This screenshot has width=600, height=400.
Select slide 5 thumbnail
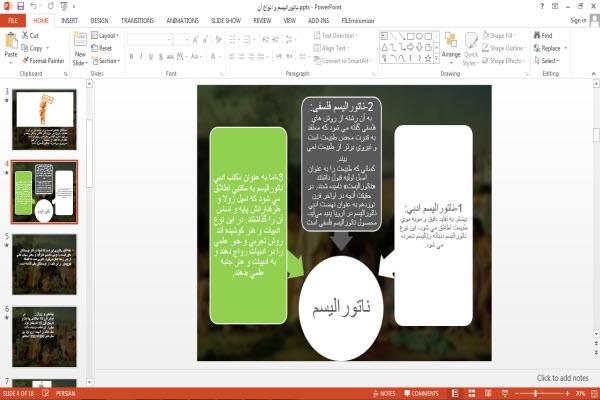pyautogui.click(x=44, y=264)
